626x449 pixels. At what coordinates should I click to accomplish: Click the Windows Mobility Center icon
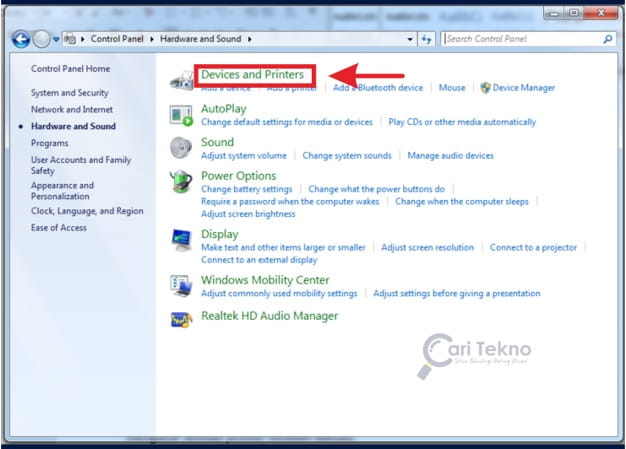[181, 286]
